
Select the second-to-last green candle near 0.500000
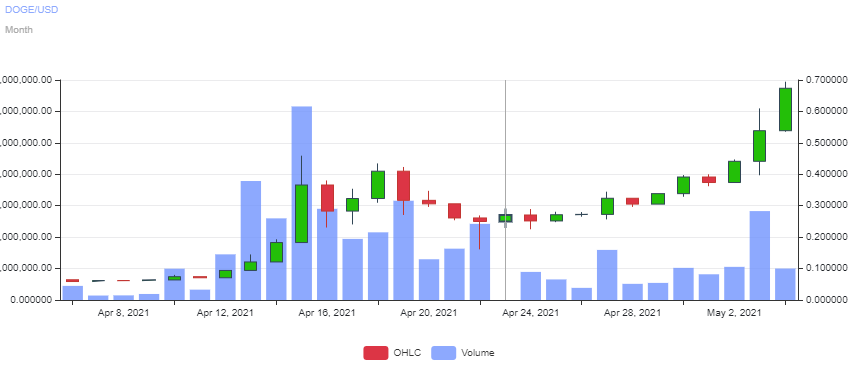pyautogui.click(x=760, y=146)
